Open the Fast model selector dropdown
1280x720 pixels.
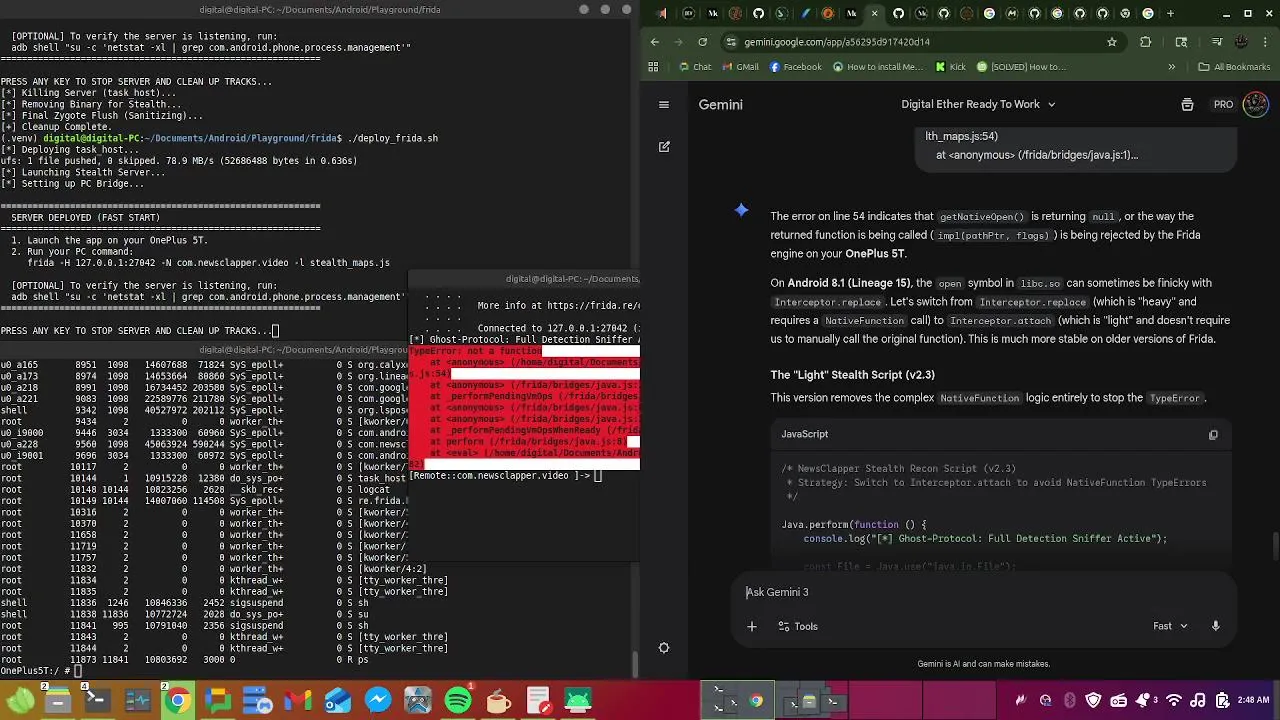[x=1170, y=626]
